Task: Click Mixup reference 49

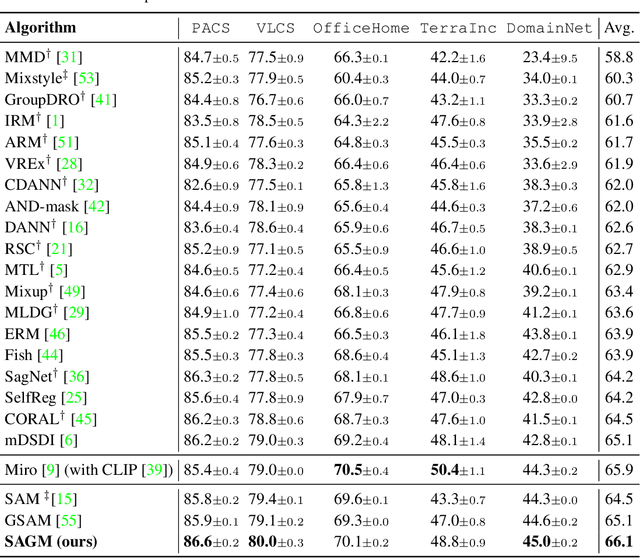Action: coord(72,291)
